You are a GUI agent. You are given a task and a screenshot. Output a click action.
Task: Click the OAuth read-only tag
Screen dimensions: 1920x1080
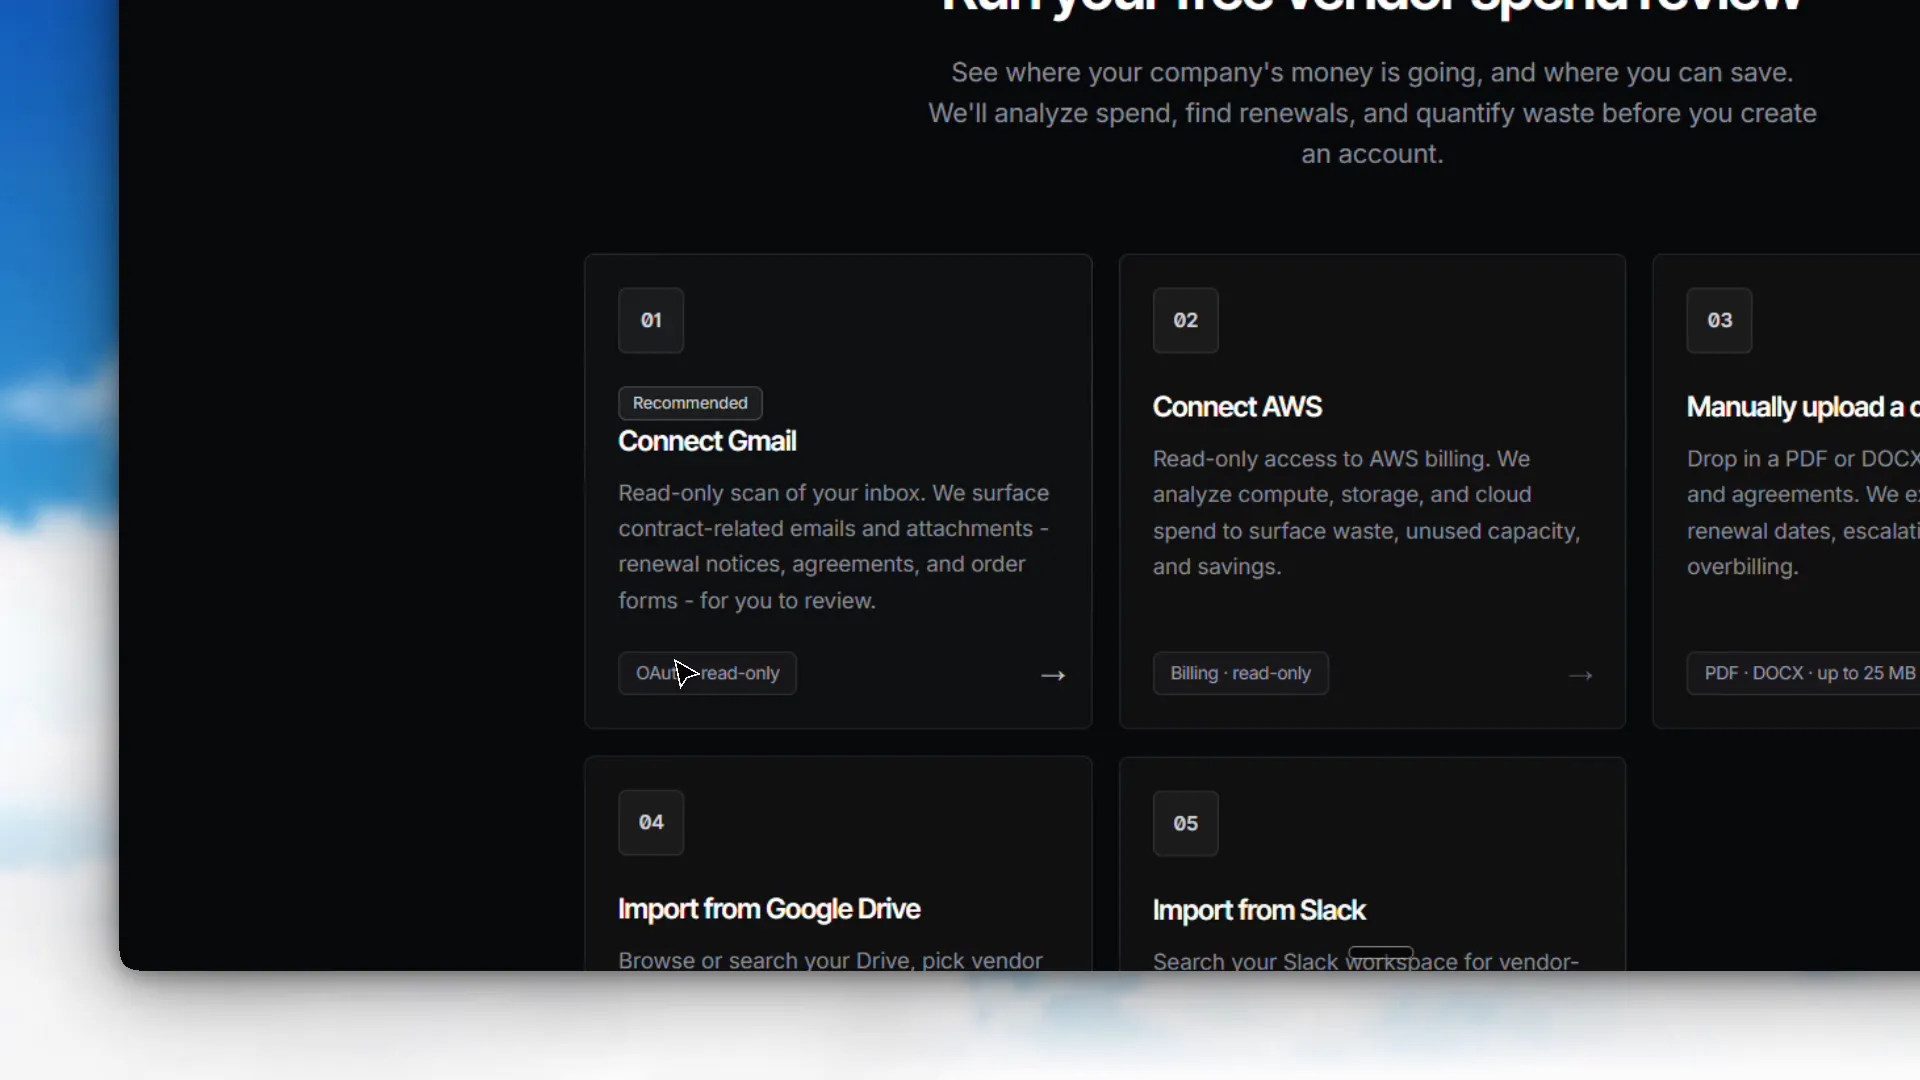(707, 674)
